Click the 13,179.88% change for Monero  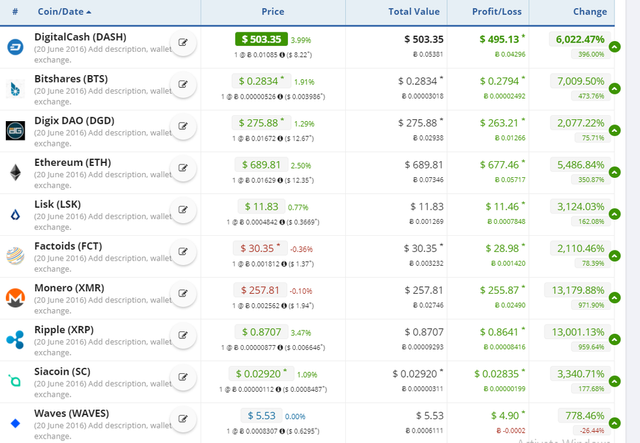click(578, 290)
